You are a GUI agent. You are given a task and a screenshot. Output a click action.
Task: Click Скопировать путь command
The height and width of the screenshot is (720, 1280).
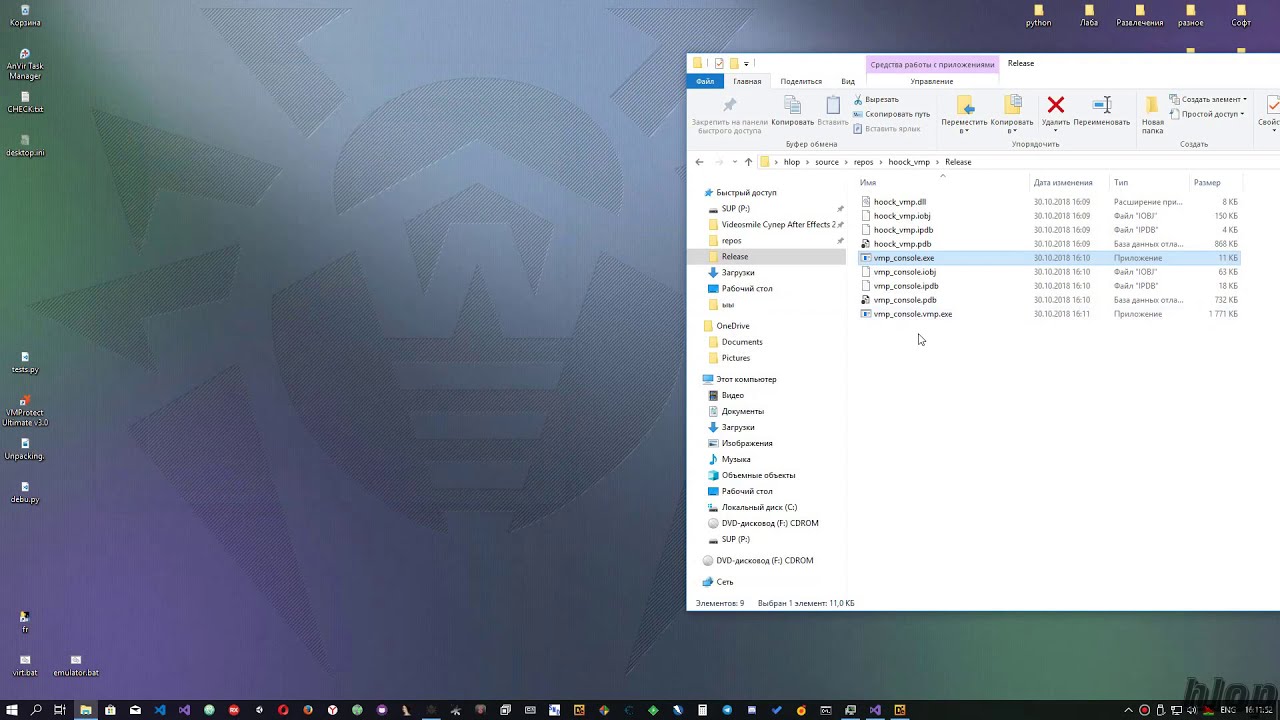tap(891, 114)
